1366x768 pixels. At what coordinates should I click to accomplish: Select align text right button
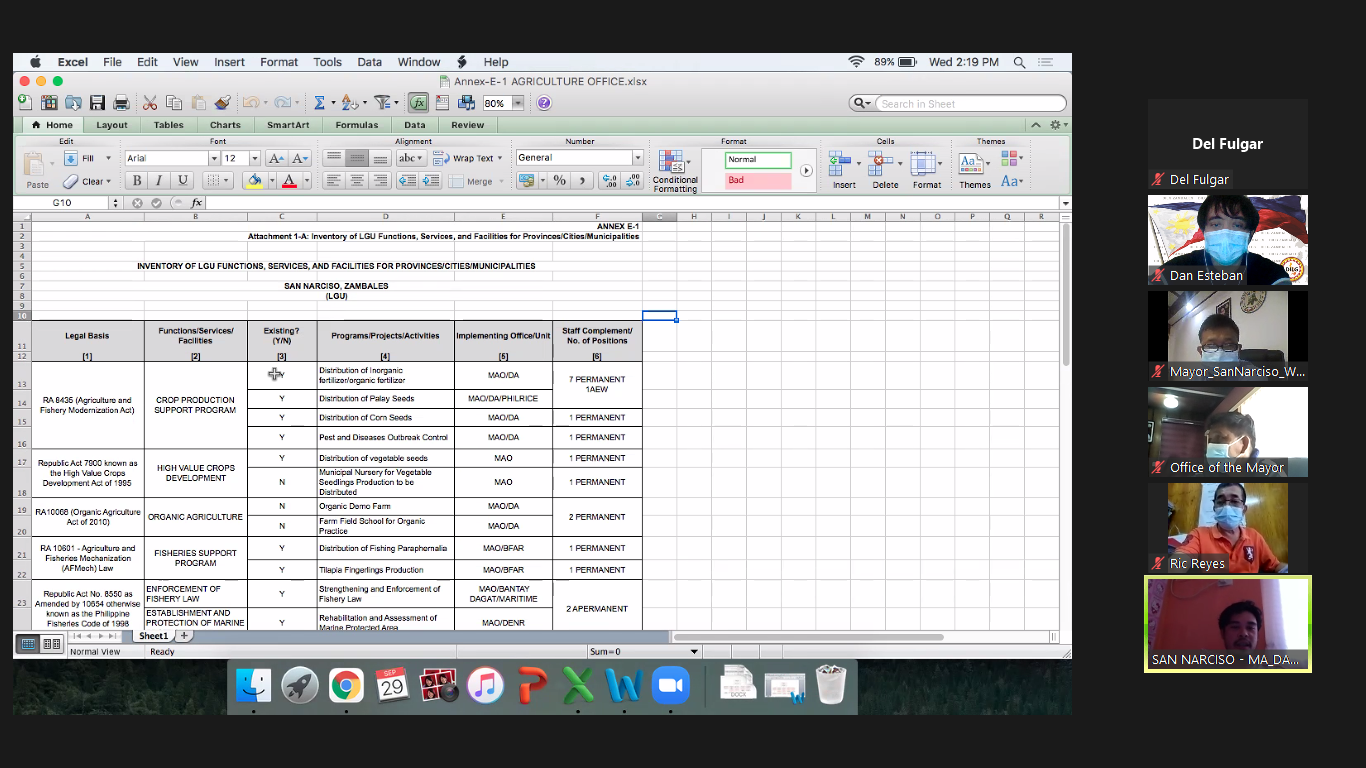coord(380,181)
